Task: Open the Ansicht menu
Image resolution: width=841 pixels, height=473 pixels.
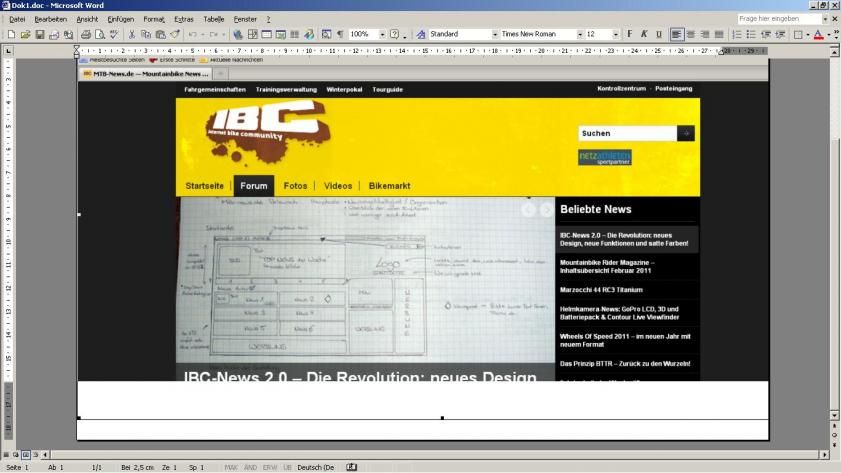Action: click(x=87, y=19)
